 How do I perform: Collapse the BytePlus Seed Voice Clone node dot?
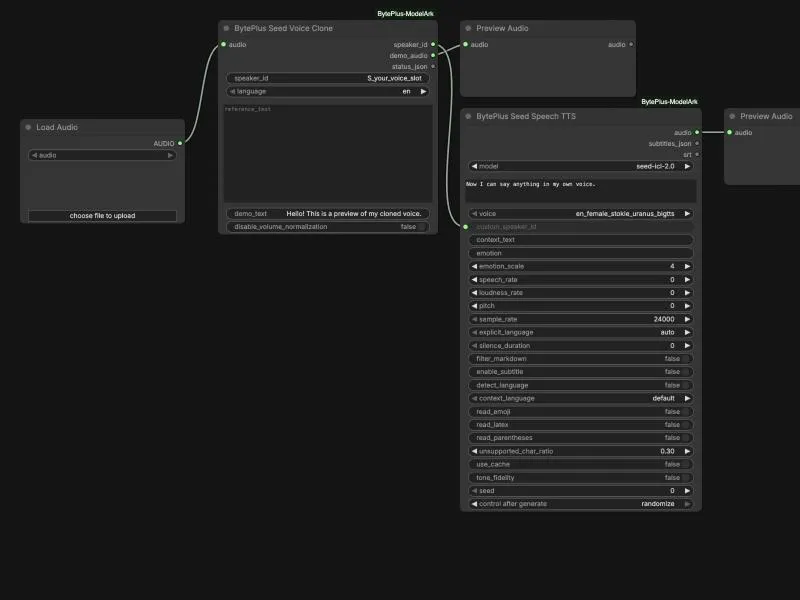226,29
